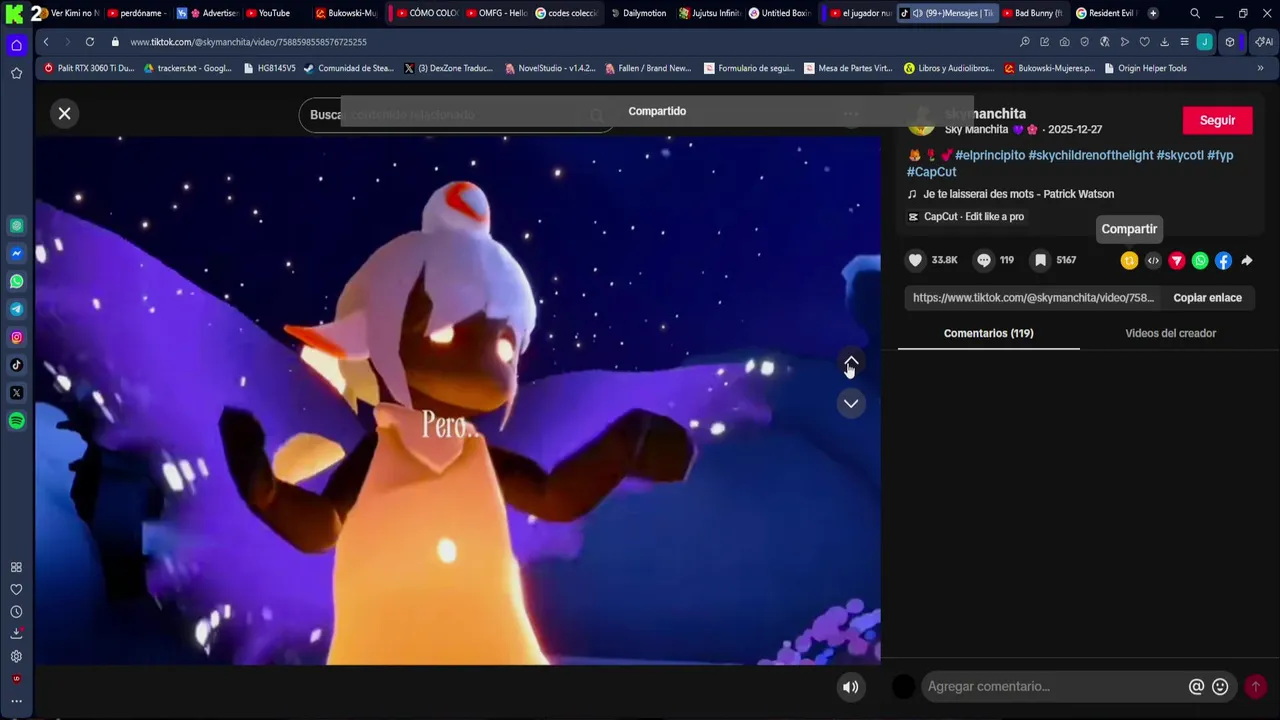Image resolution: width=1280 pixels, height=720 pixels.
Task: Open trackers.txt Google bookmark
Action: (187, 68)
